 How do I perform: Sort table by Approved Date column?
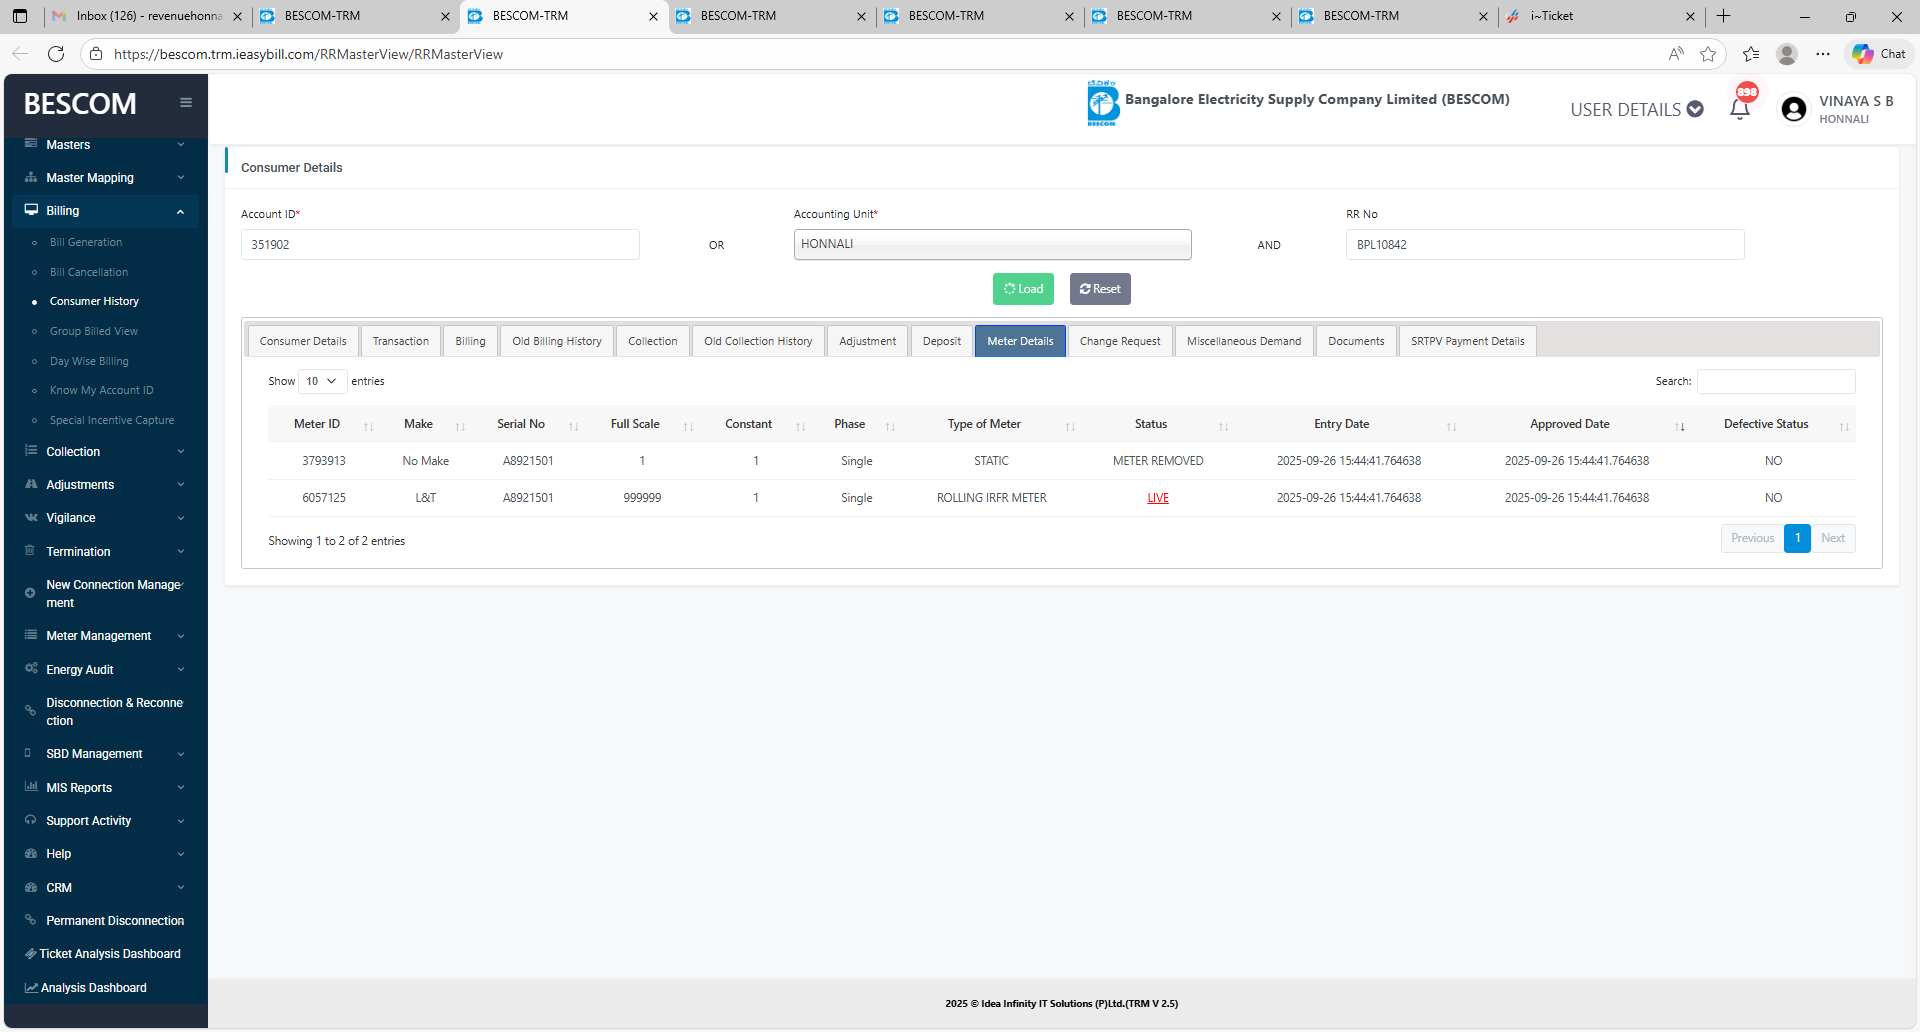pos(1570,424)
